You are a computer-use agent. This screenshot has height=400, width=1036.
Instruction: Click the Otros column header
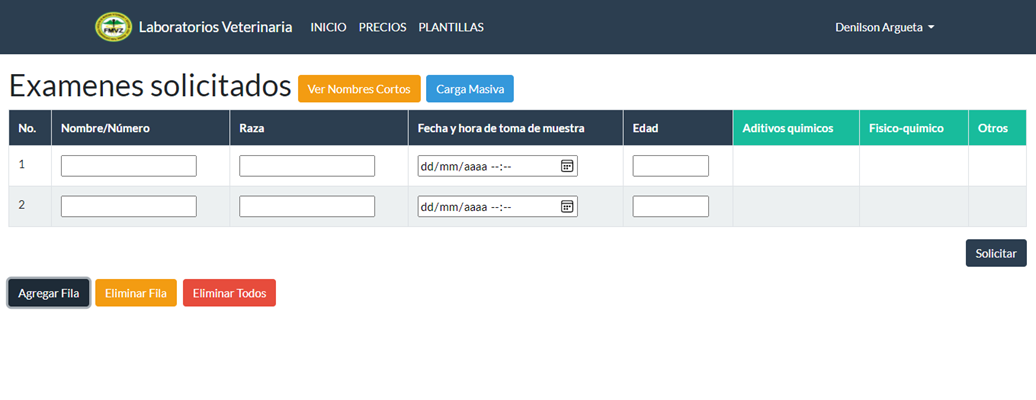click(x=998, y=128)
